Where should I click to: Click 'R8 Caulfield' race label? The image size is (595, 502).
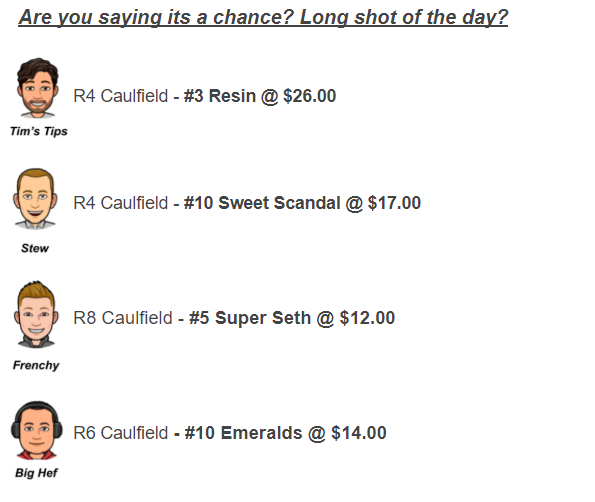coord(123,318)
